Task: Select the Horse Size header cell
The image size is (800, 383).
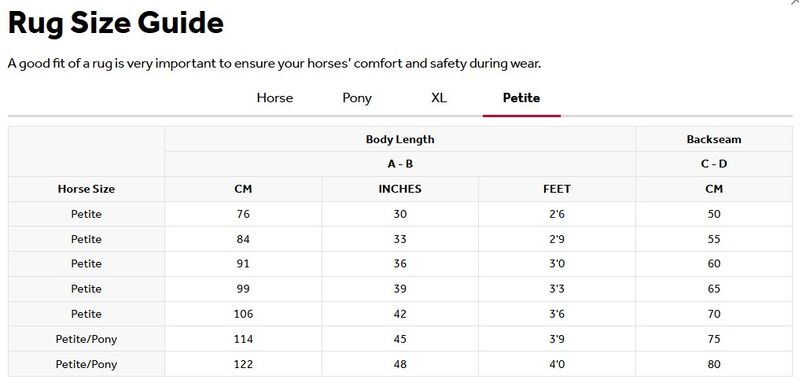Action: [x=86, y=189]
